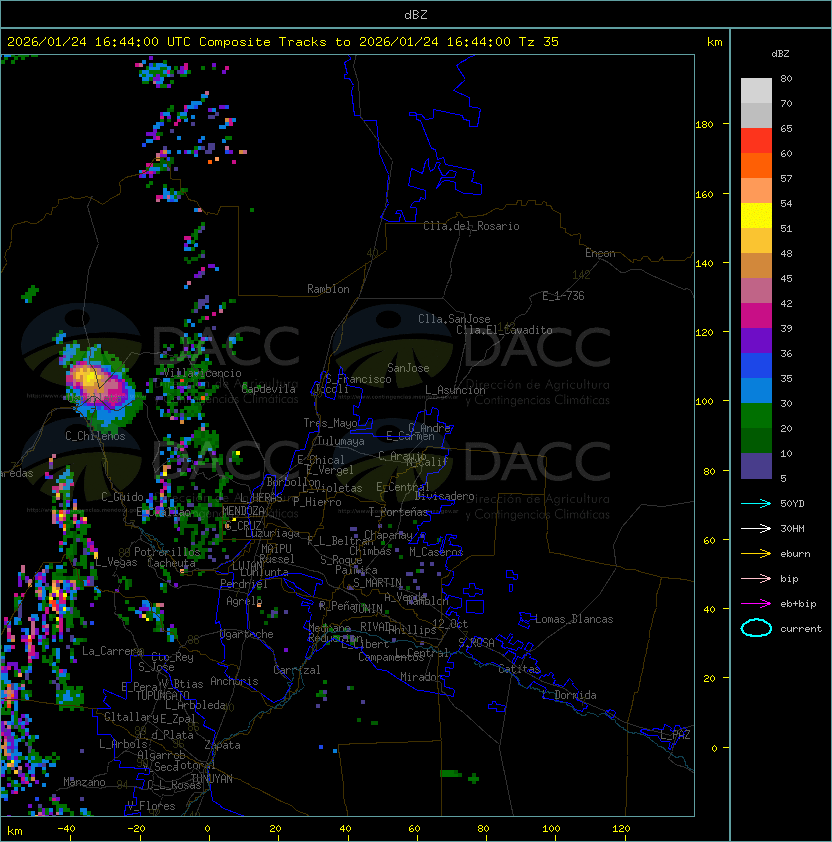
Task: Click the 'Carrizal' map label
Action: pyautogui.click(x=297, y=670)
